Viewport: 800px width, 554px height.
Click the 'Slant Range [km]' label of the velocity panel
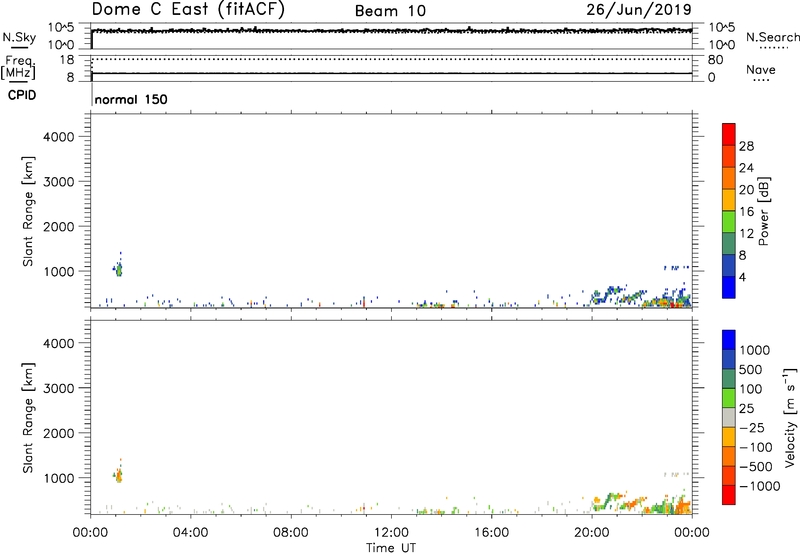(28, 418)
